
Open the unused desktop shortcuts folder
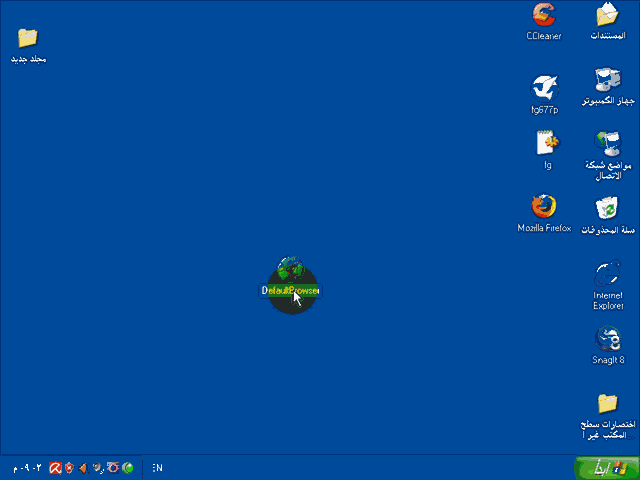click(x=607, y=403)
